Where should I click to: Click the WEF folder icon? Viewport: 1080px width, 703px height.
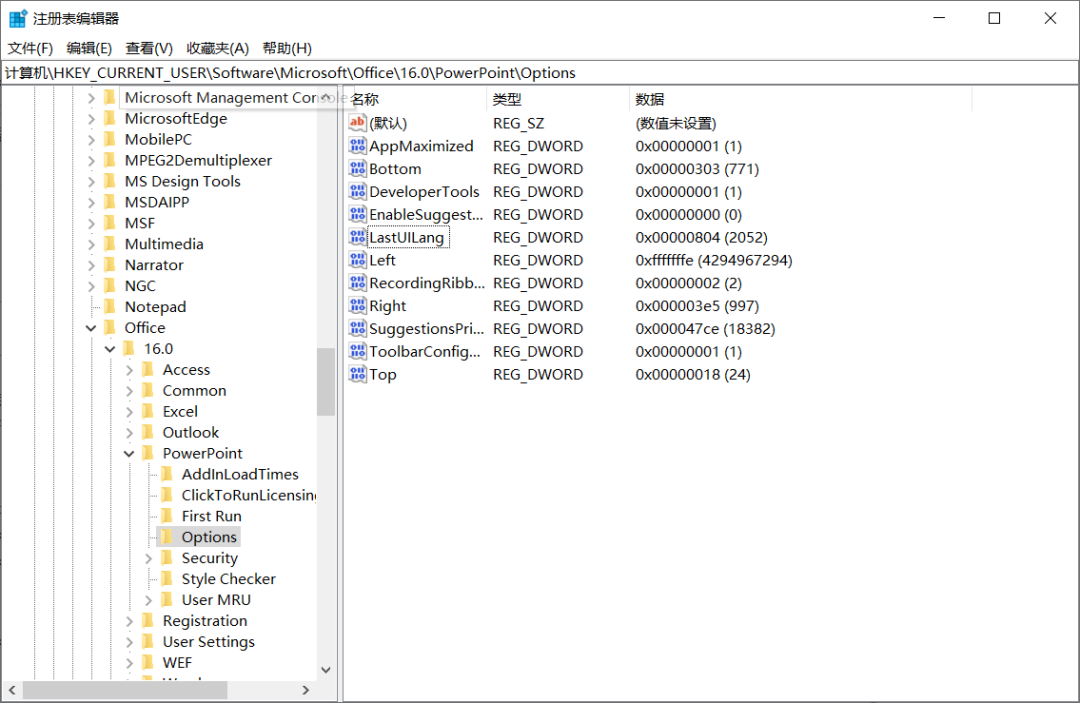(x=147, y=662)
